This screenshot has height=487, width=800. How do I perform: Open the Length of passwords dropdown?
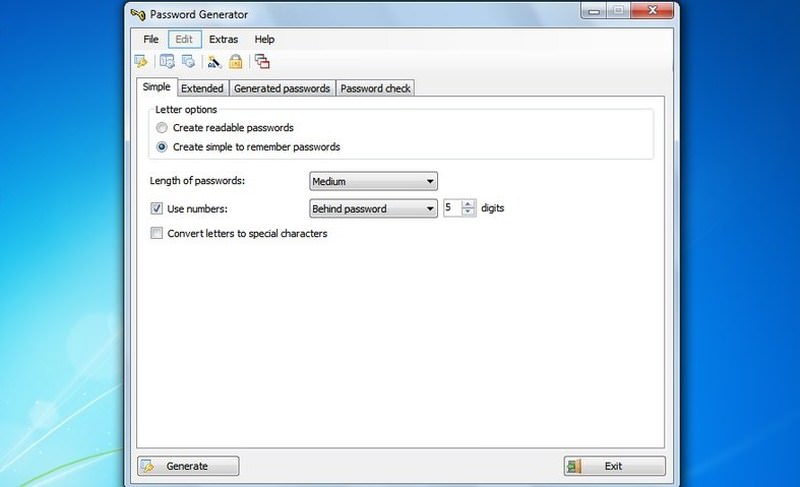(x=373, y=181)
